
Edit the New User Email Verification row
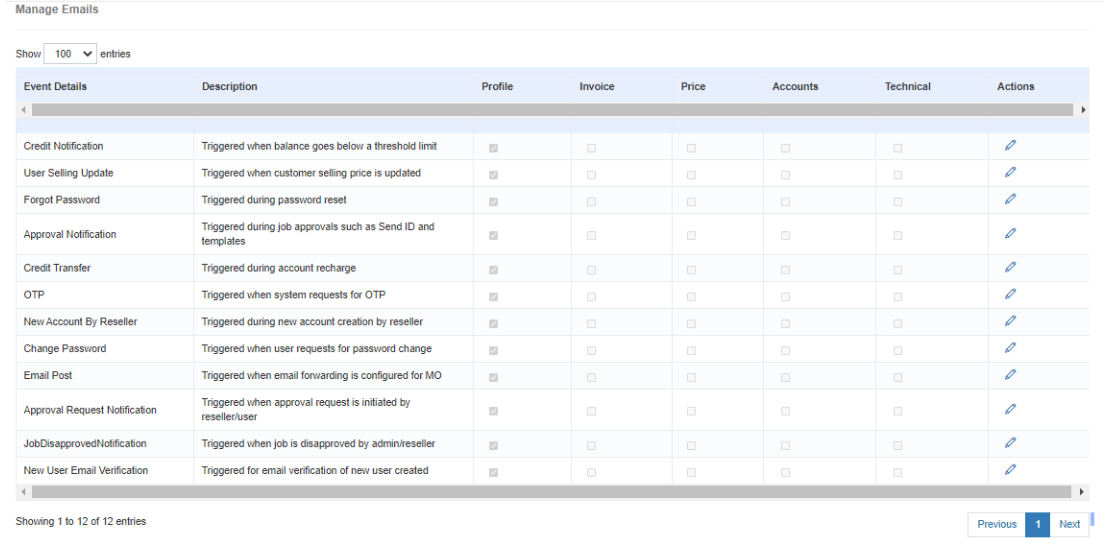tap(1010, 470)
